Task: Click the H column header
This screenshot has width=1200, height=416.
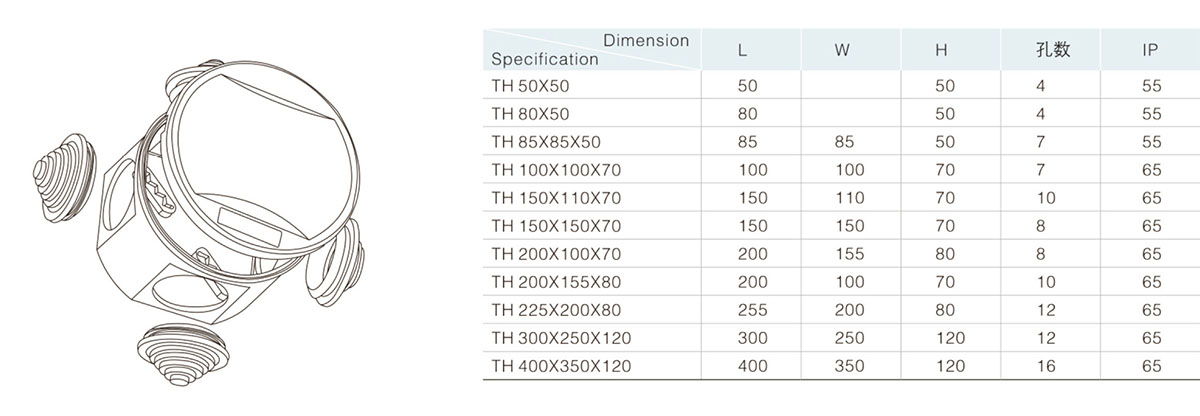Action: tap(941, 50)
